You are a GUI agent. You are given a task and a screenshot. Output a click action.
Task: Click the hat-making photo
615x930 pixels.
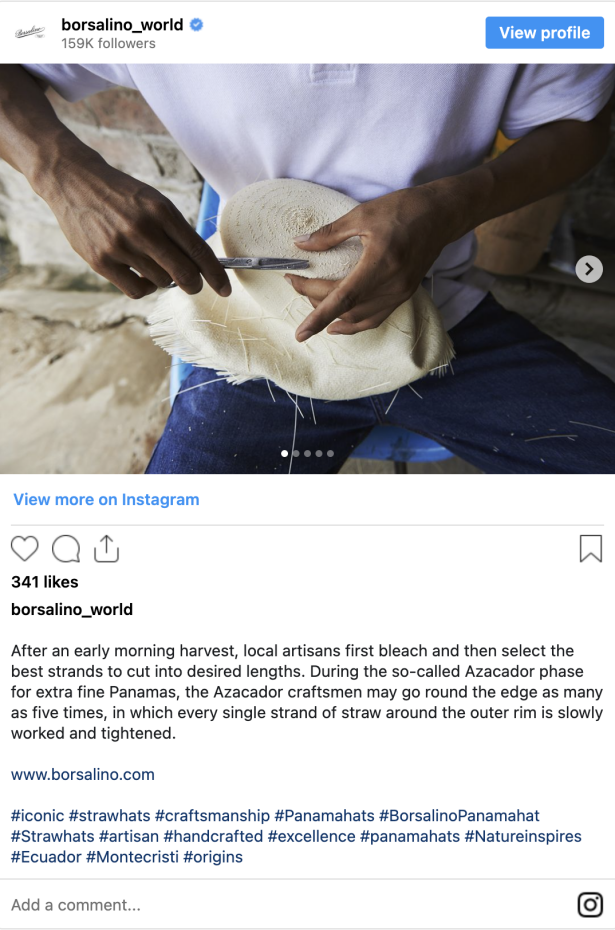point(307,269)
